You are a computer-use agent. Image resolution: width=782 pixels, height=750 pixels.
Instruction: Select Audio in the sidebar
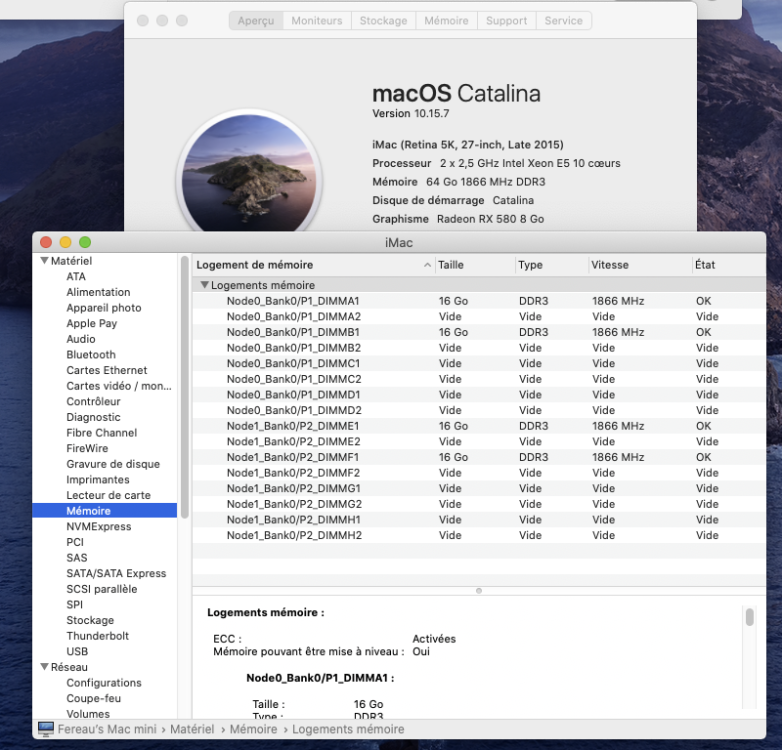click(x=81, y=339)
